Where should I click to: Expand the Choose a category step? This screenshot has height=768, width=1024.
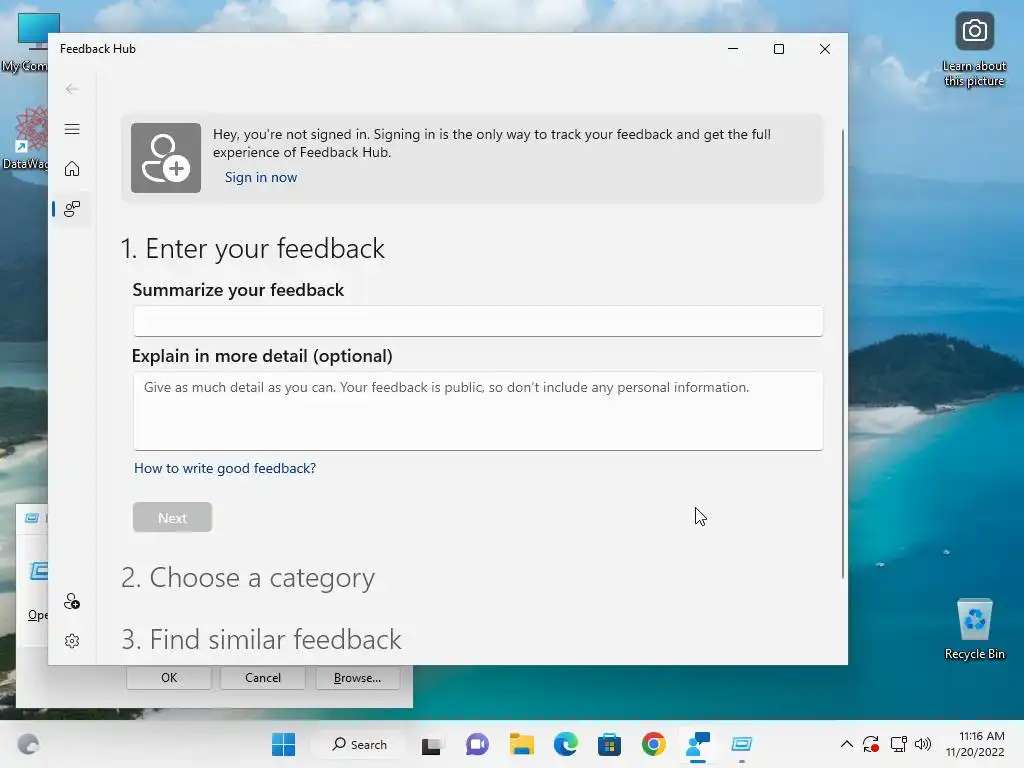pyautogui.click(x=248, y=578)
